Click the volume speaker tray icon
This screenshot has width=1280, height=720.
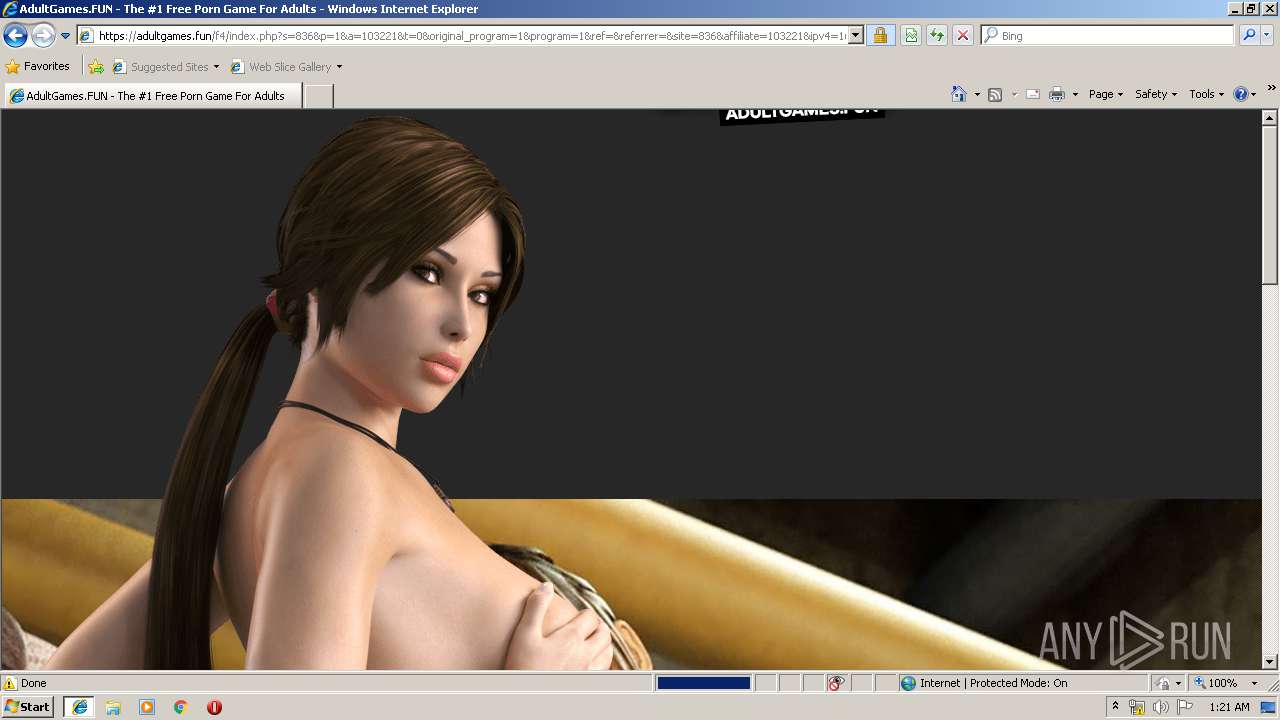pos(1160,707)
